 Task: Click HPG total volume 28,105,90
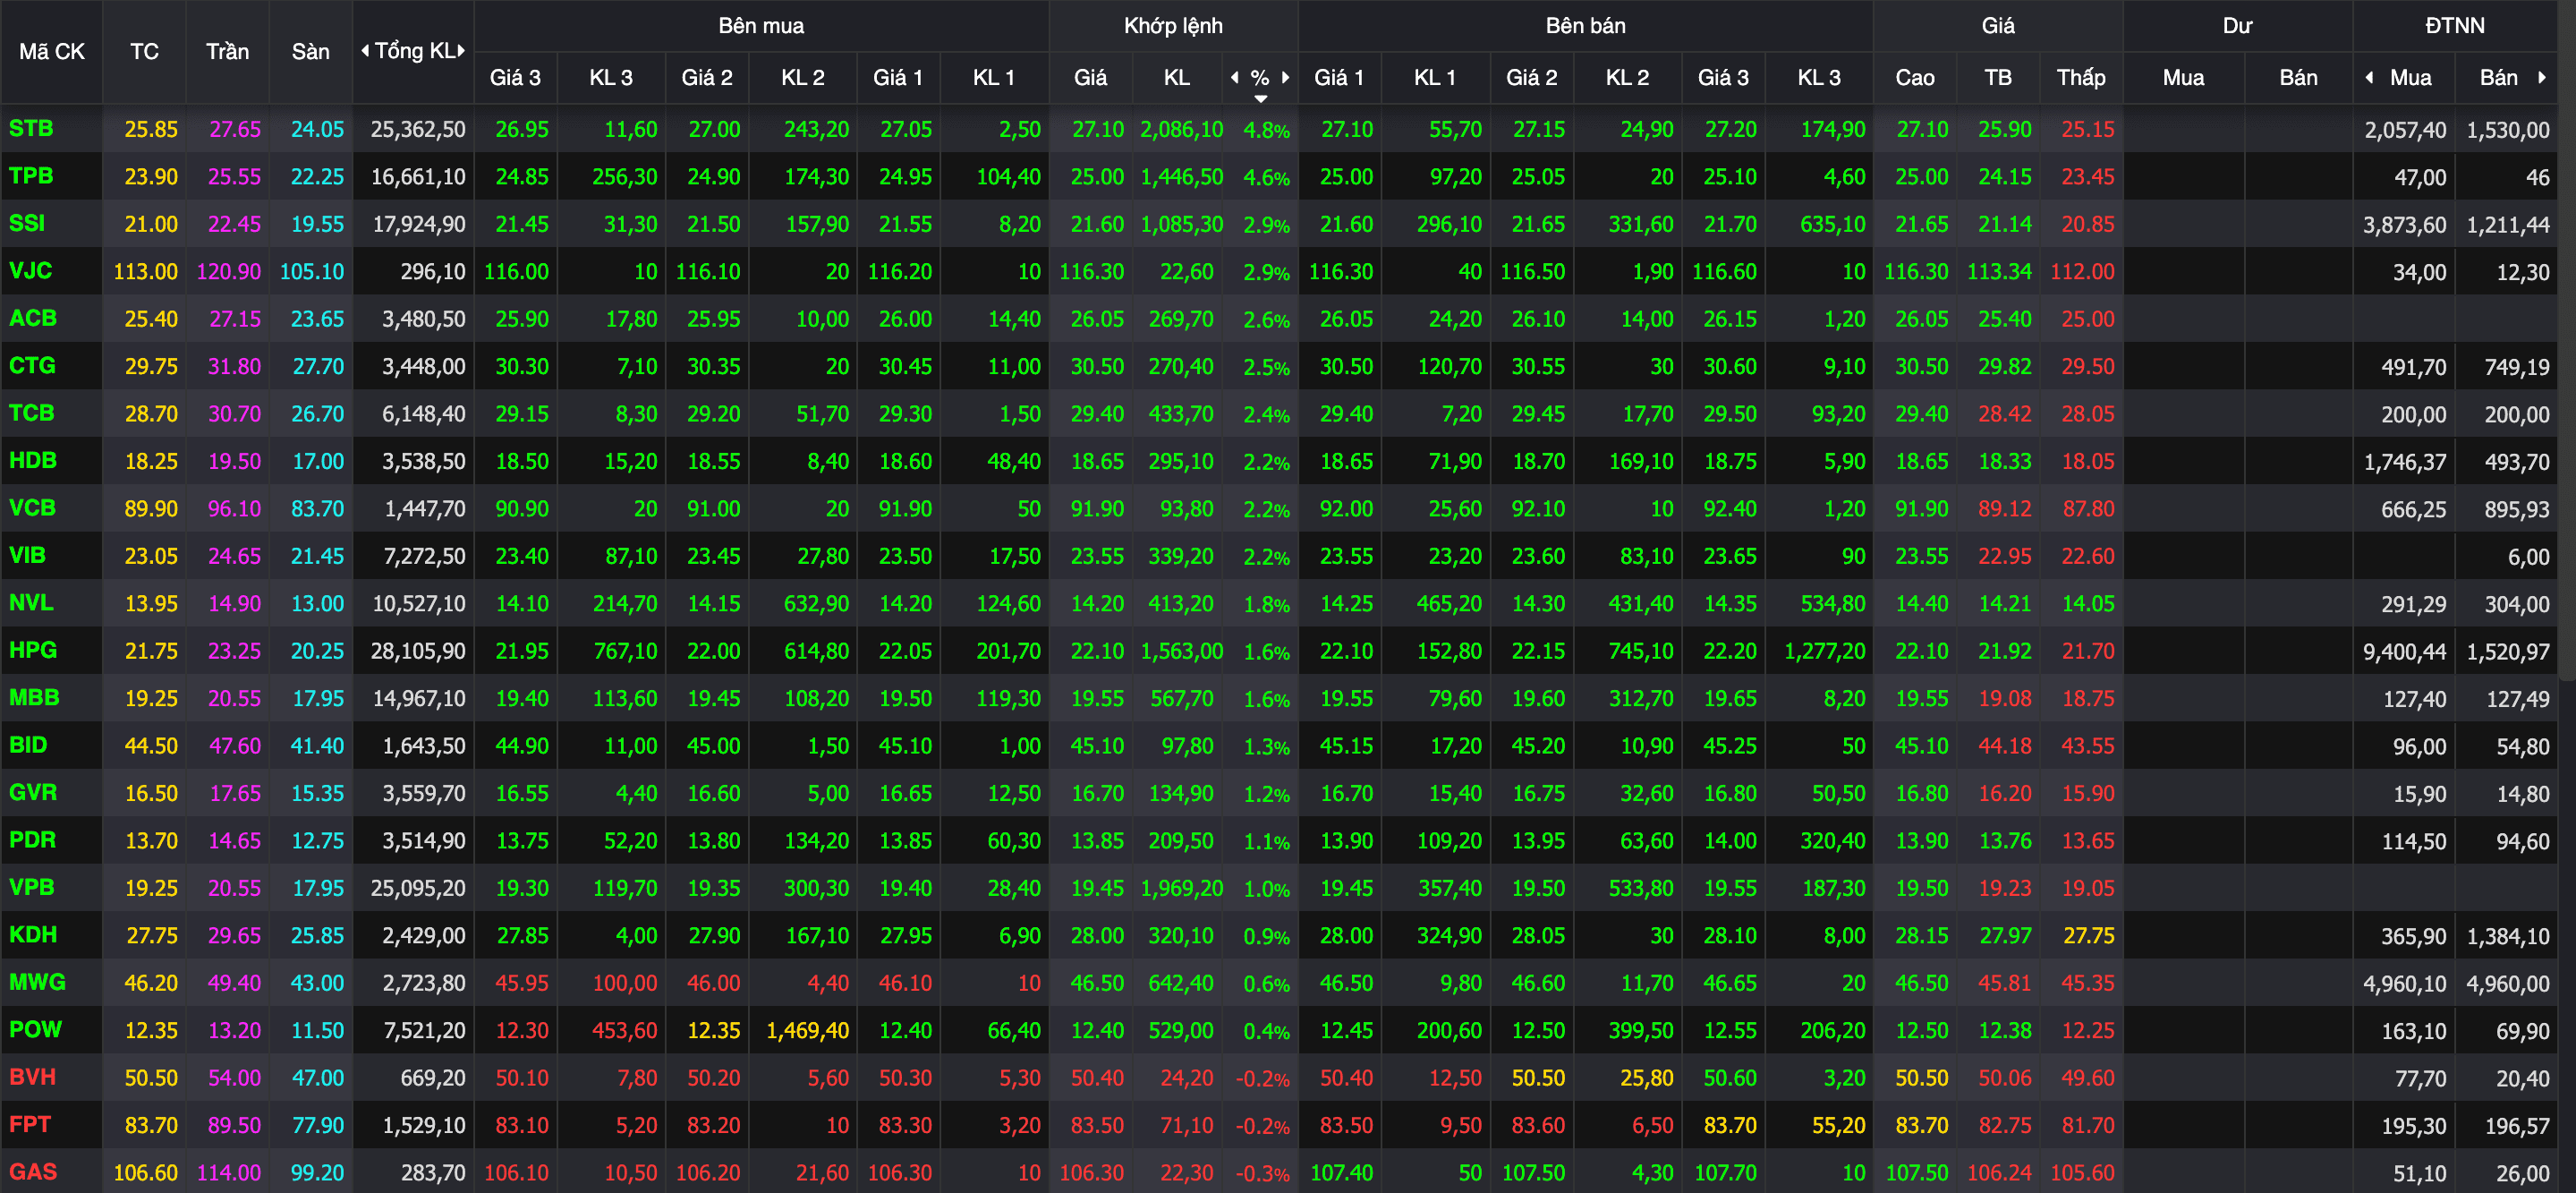tap(418, 651)
